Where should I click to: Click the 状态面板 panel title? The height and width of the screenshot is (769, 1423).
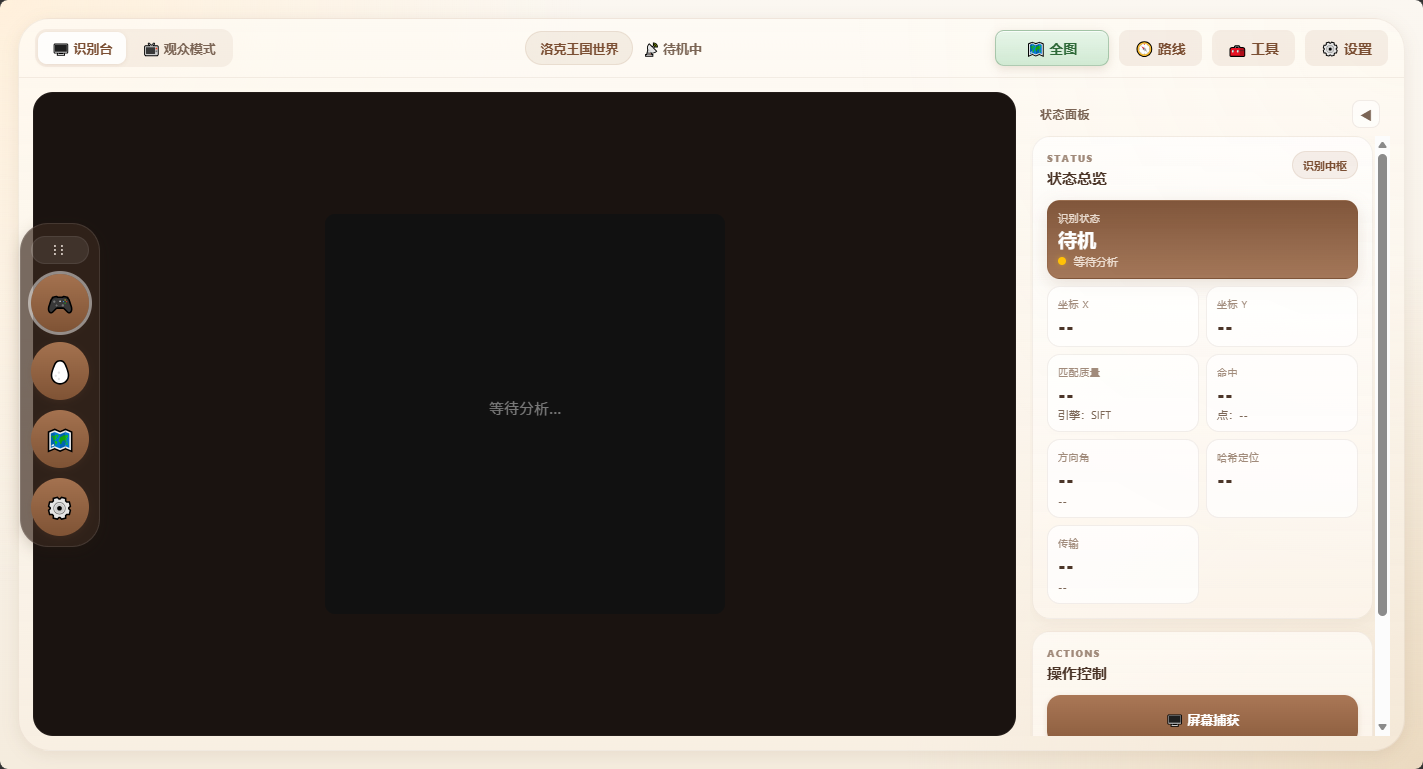point(1065,115)
